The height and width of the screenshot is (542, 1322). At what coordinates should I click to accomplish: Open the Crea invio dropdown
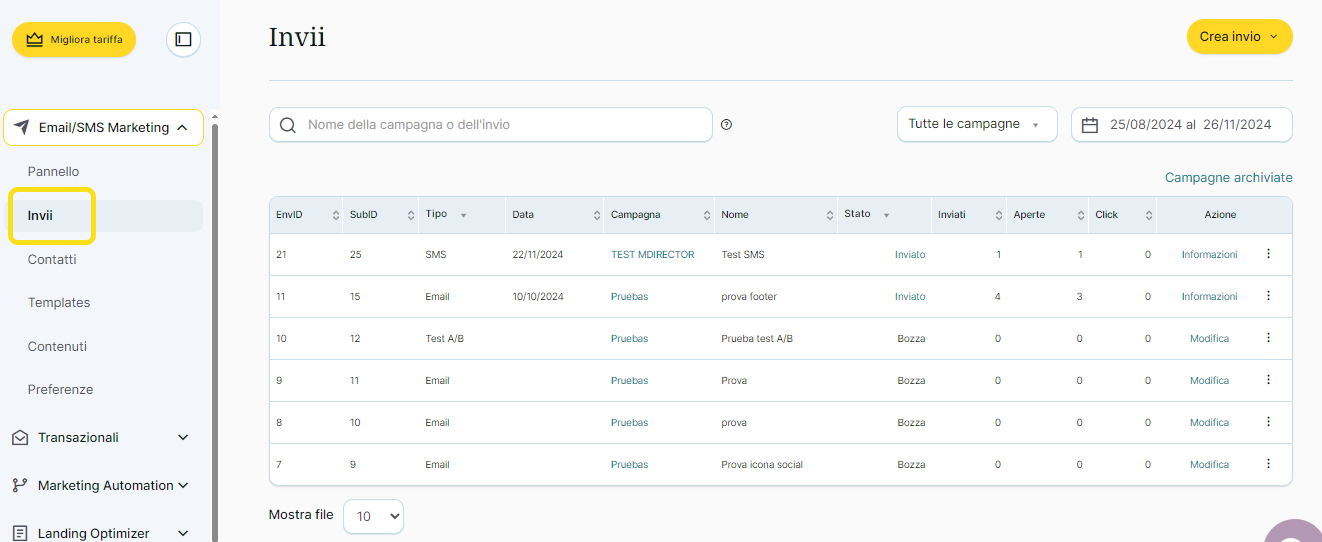pyautogui.click(x=1239, y=37)
